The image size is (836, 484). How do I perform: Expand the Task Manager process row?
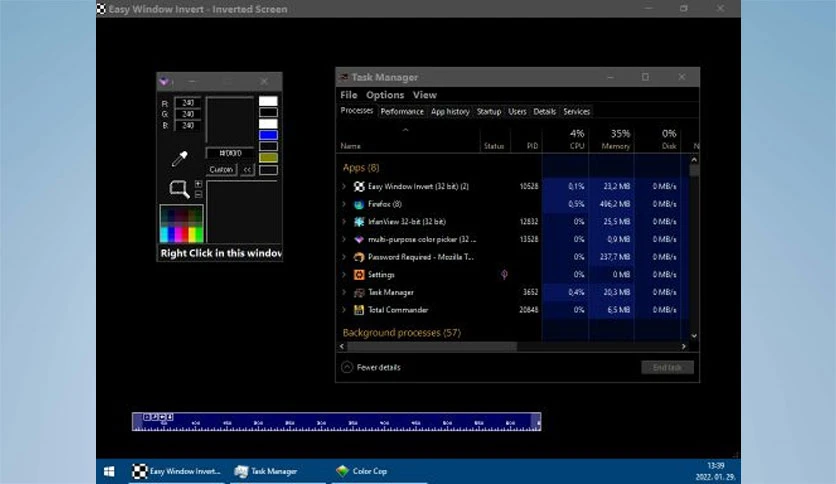(344, 292)
